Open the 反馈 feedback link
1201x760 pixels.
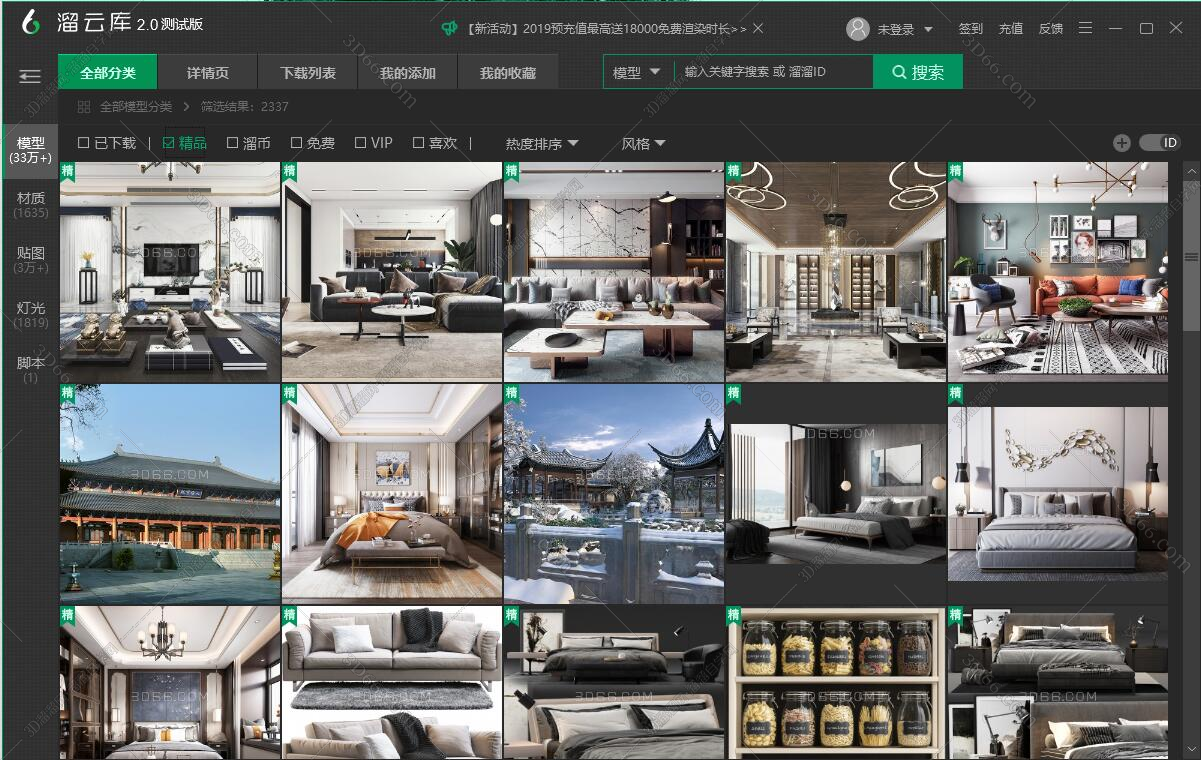coord(1051,29)
